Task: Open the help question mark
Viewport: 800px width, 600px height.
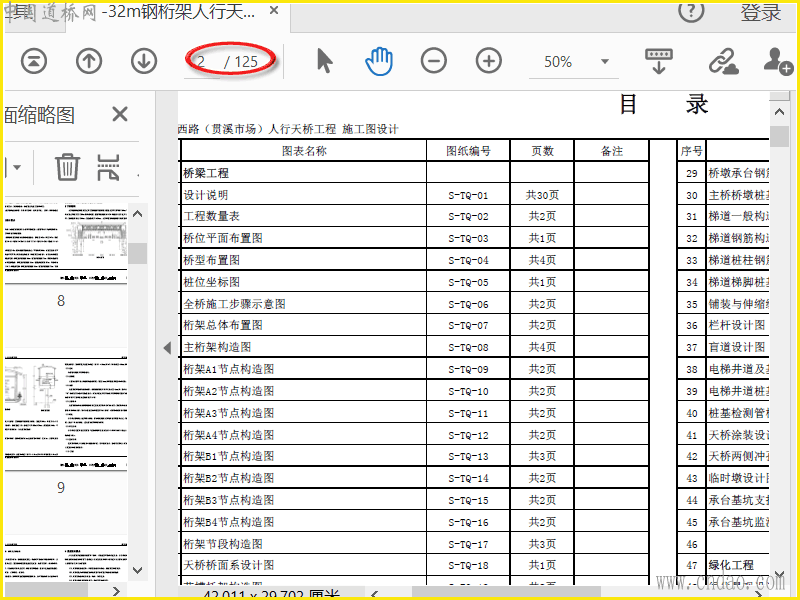Action: [691, 12]
